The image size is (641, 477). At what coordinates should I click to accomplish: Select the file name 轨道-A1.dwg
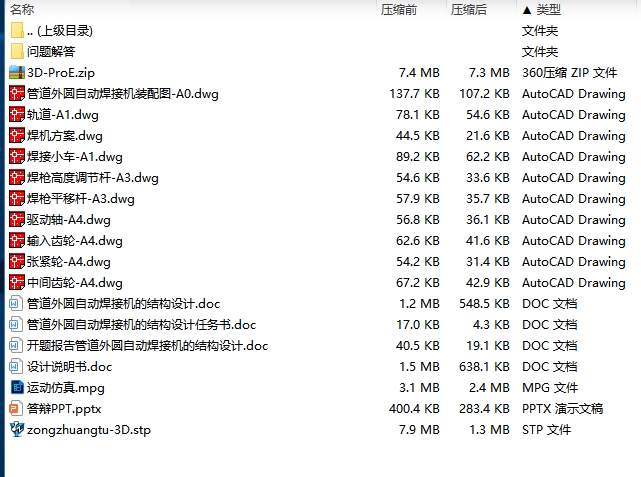coord(63,115)
